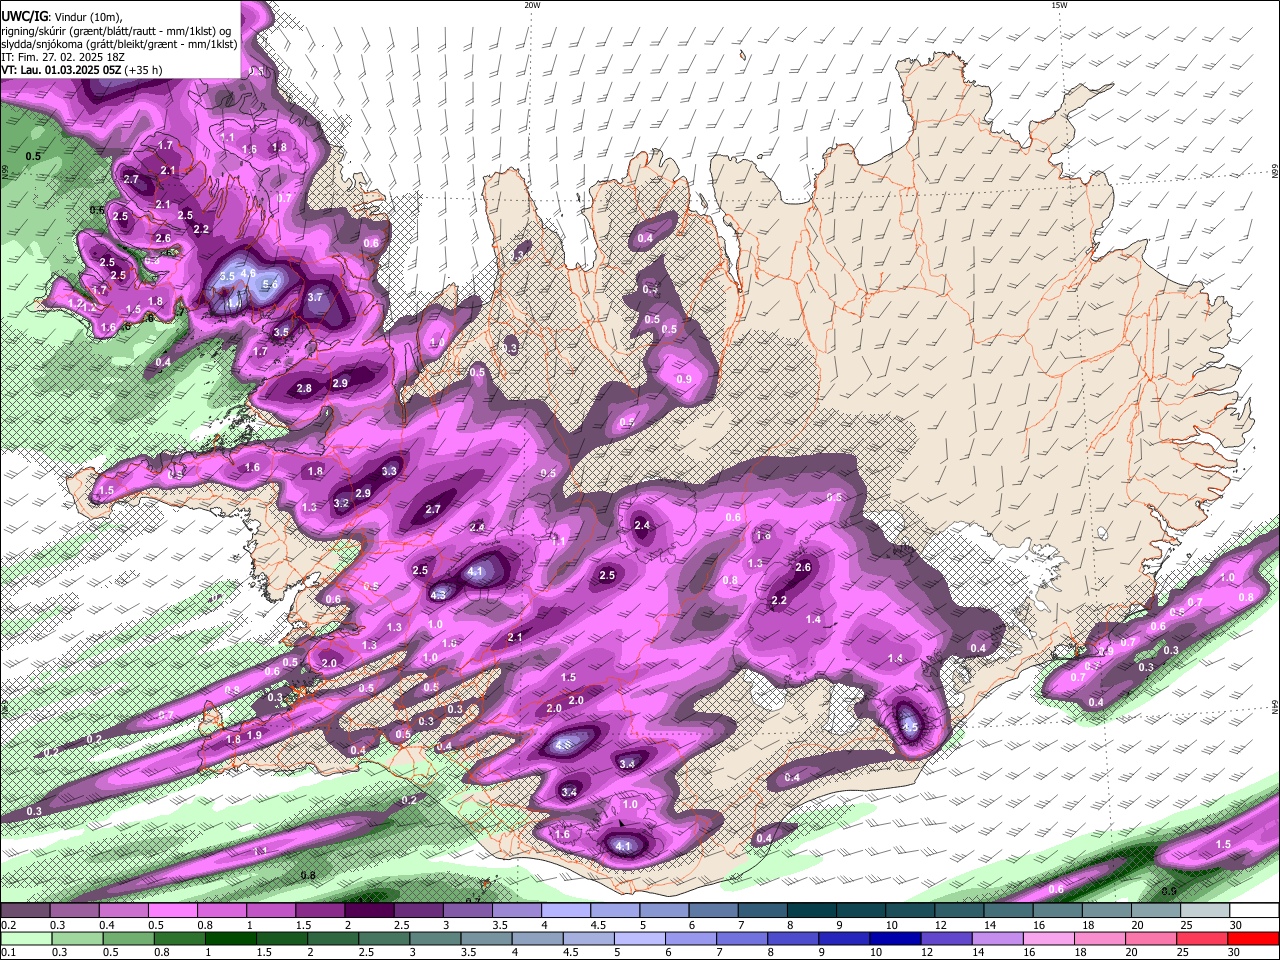The height and width of the screenshot is (960, 1280).
Task: Click the 12 label in the upper legend row
Action: (x=941, y=925)
